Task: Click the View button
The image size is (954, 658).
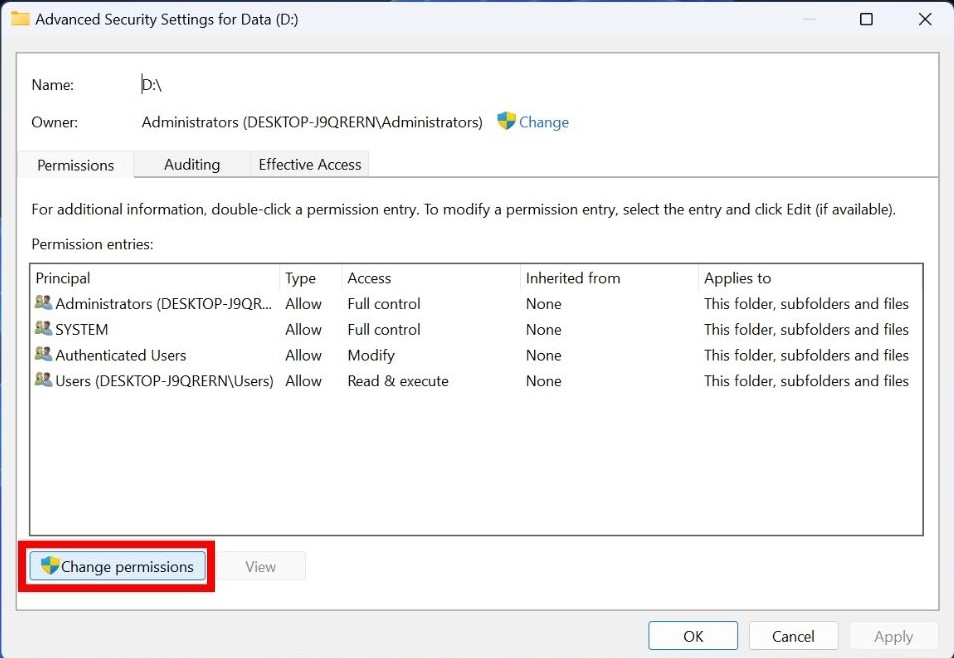Action: pos(261,566)
